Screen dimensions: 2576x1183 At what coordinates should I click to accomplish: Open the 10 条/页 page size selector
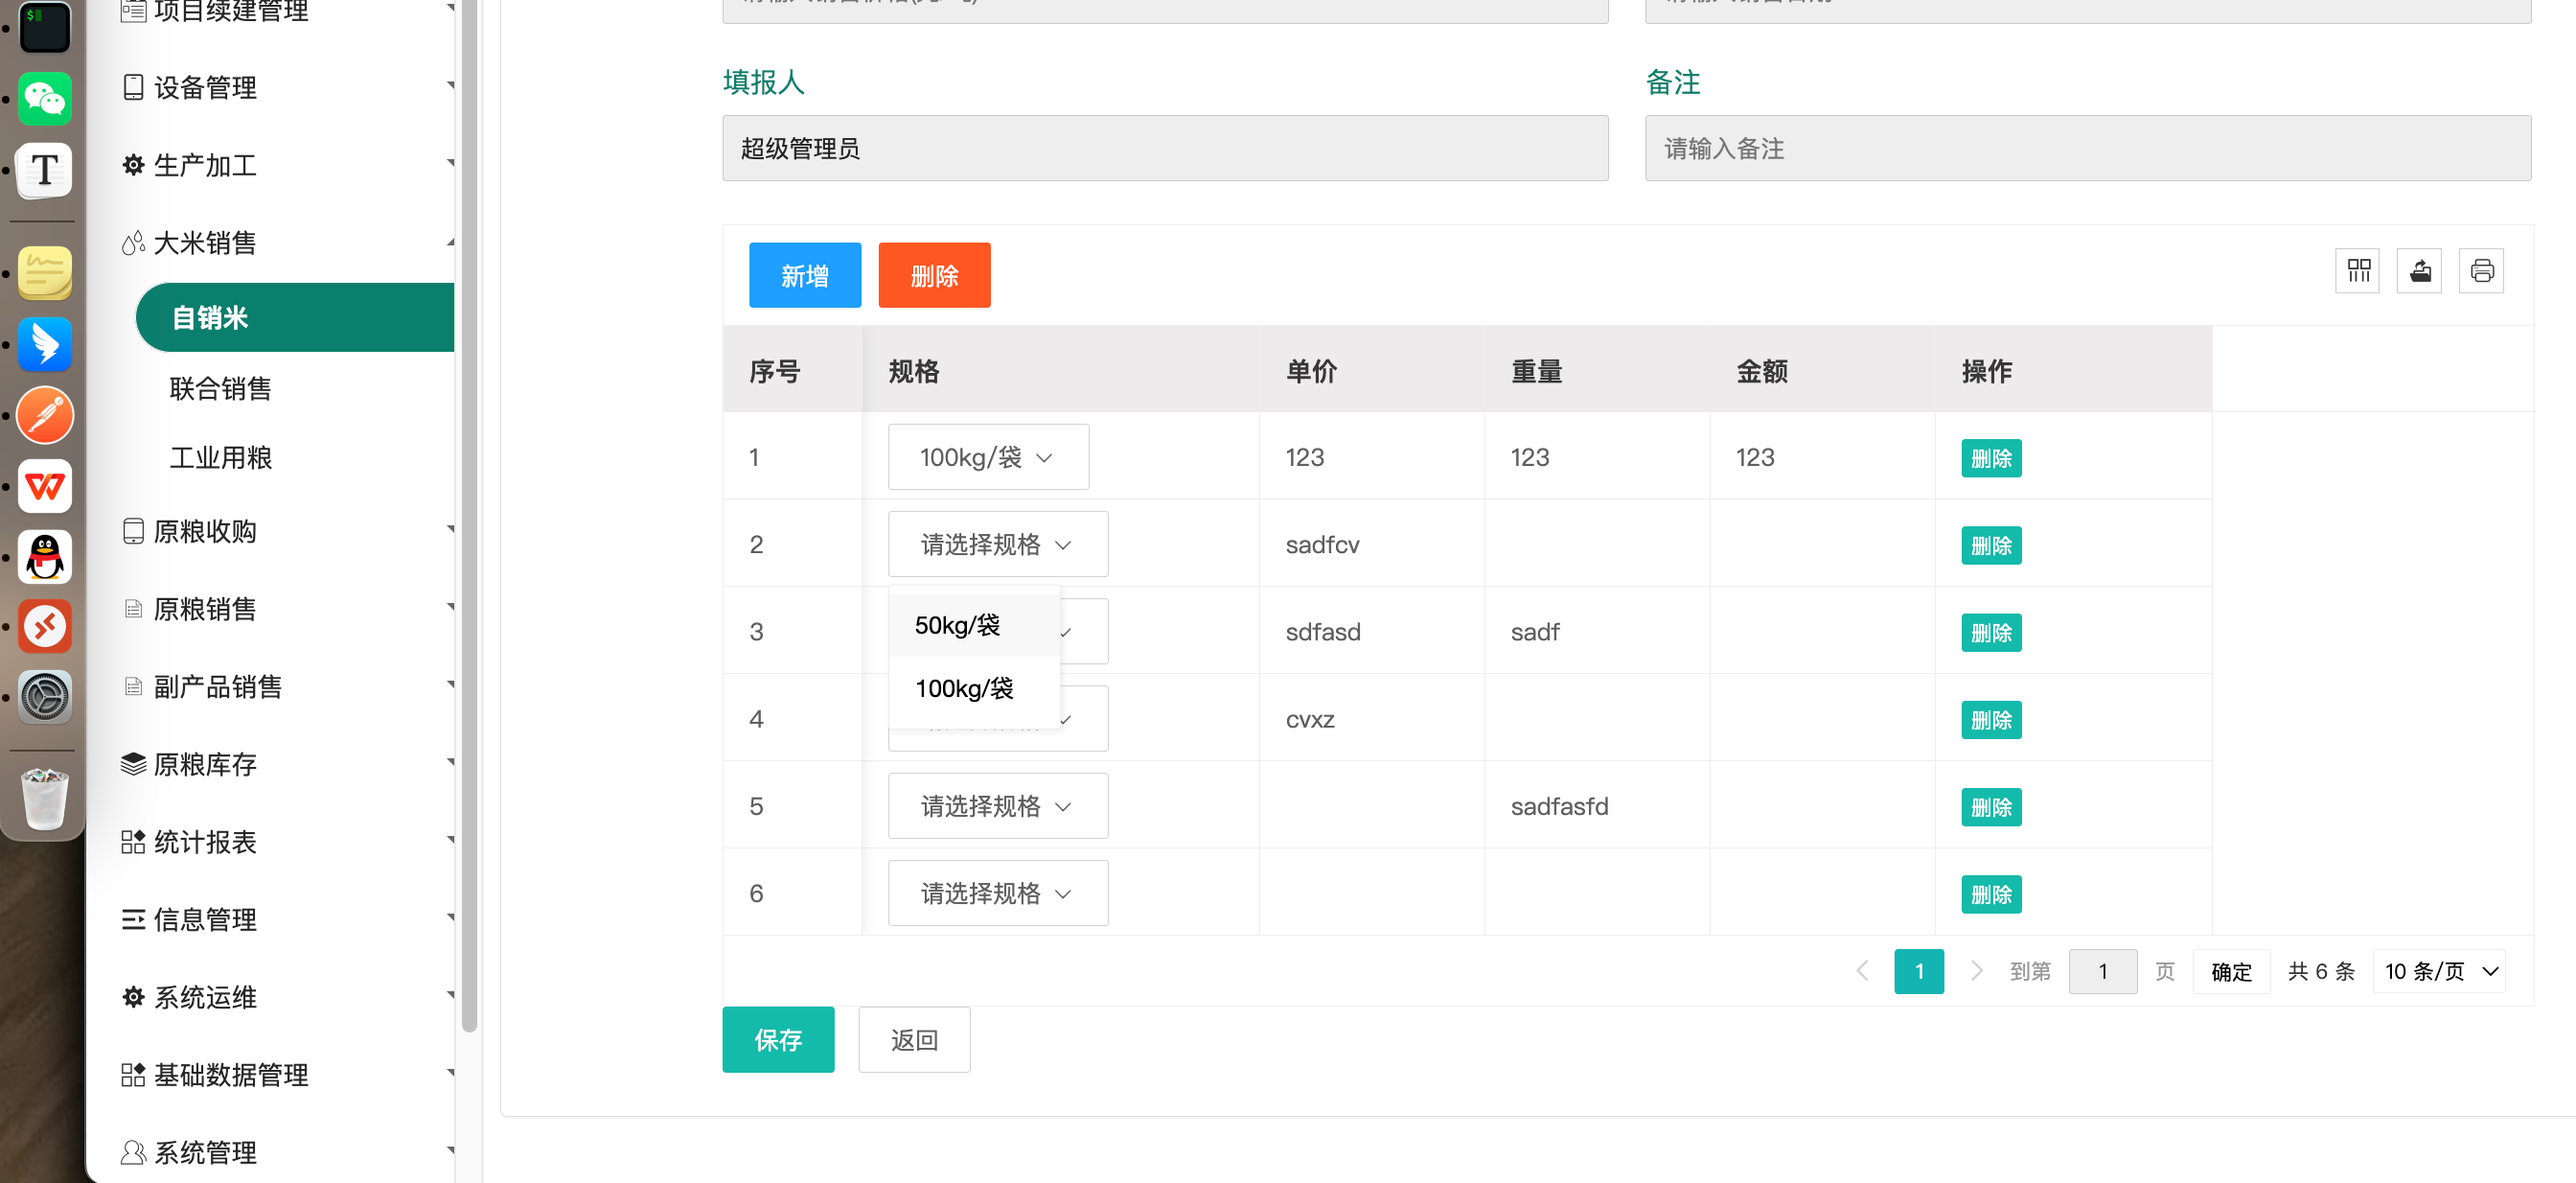point(2440,971)
